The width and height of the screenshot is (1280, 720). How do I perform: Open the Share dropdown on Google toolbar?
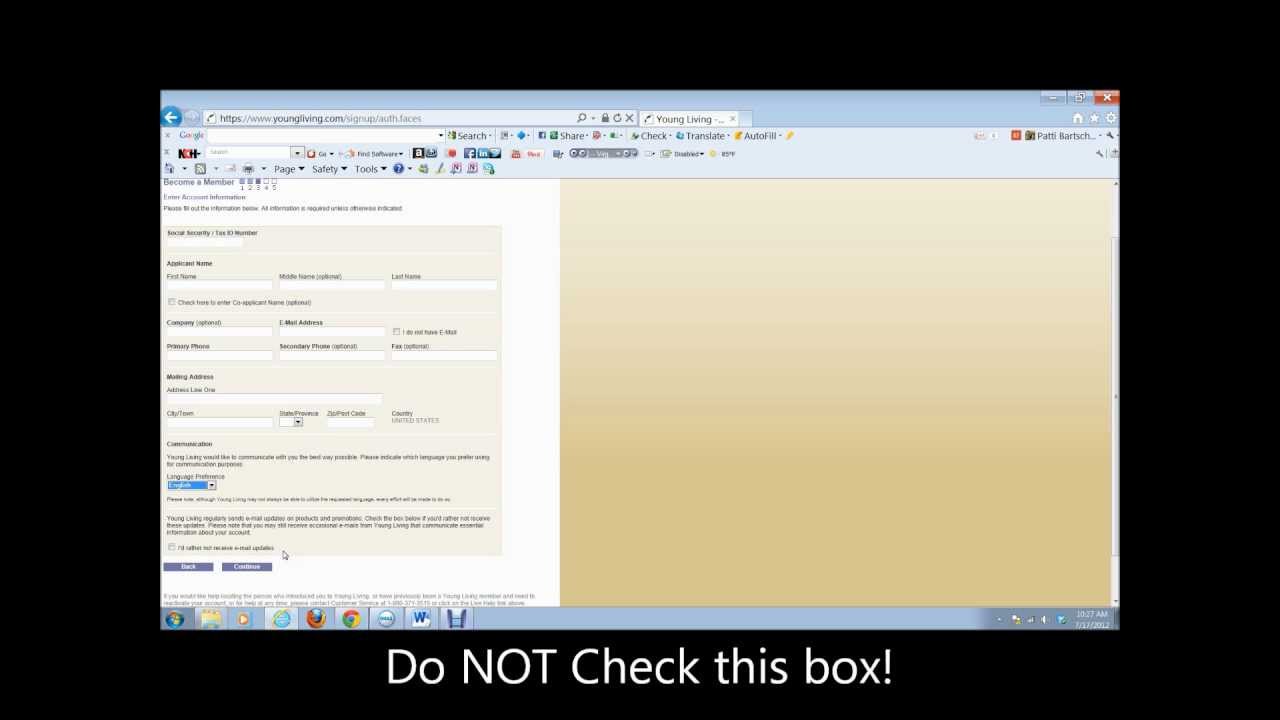(x=570, y=136)
